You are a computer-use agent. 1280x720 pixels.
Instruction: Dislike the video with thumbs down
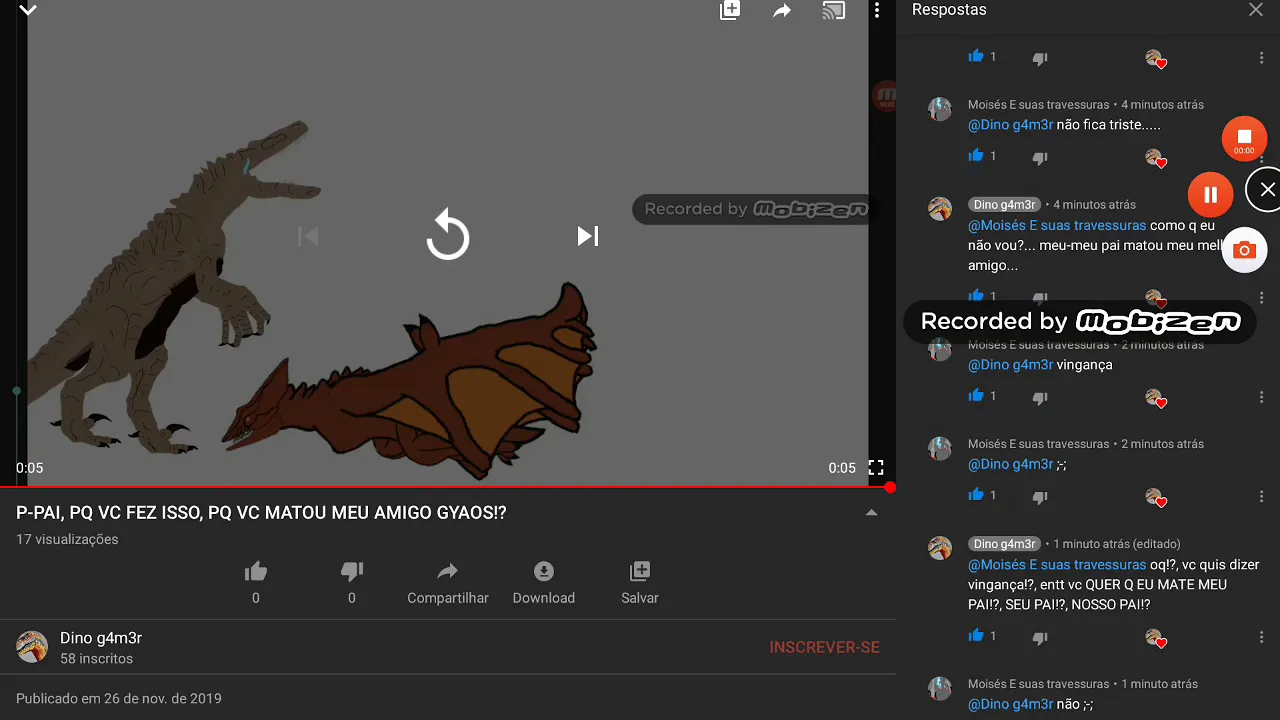[x=351, y=572]
